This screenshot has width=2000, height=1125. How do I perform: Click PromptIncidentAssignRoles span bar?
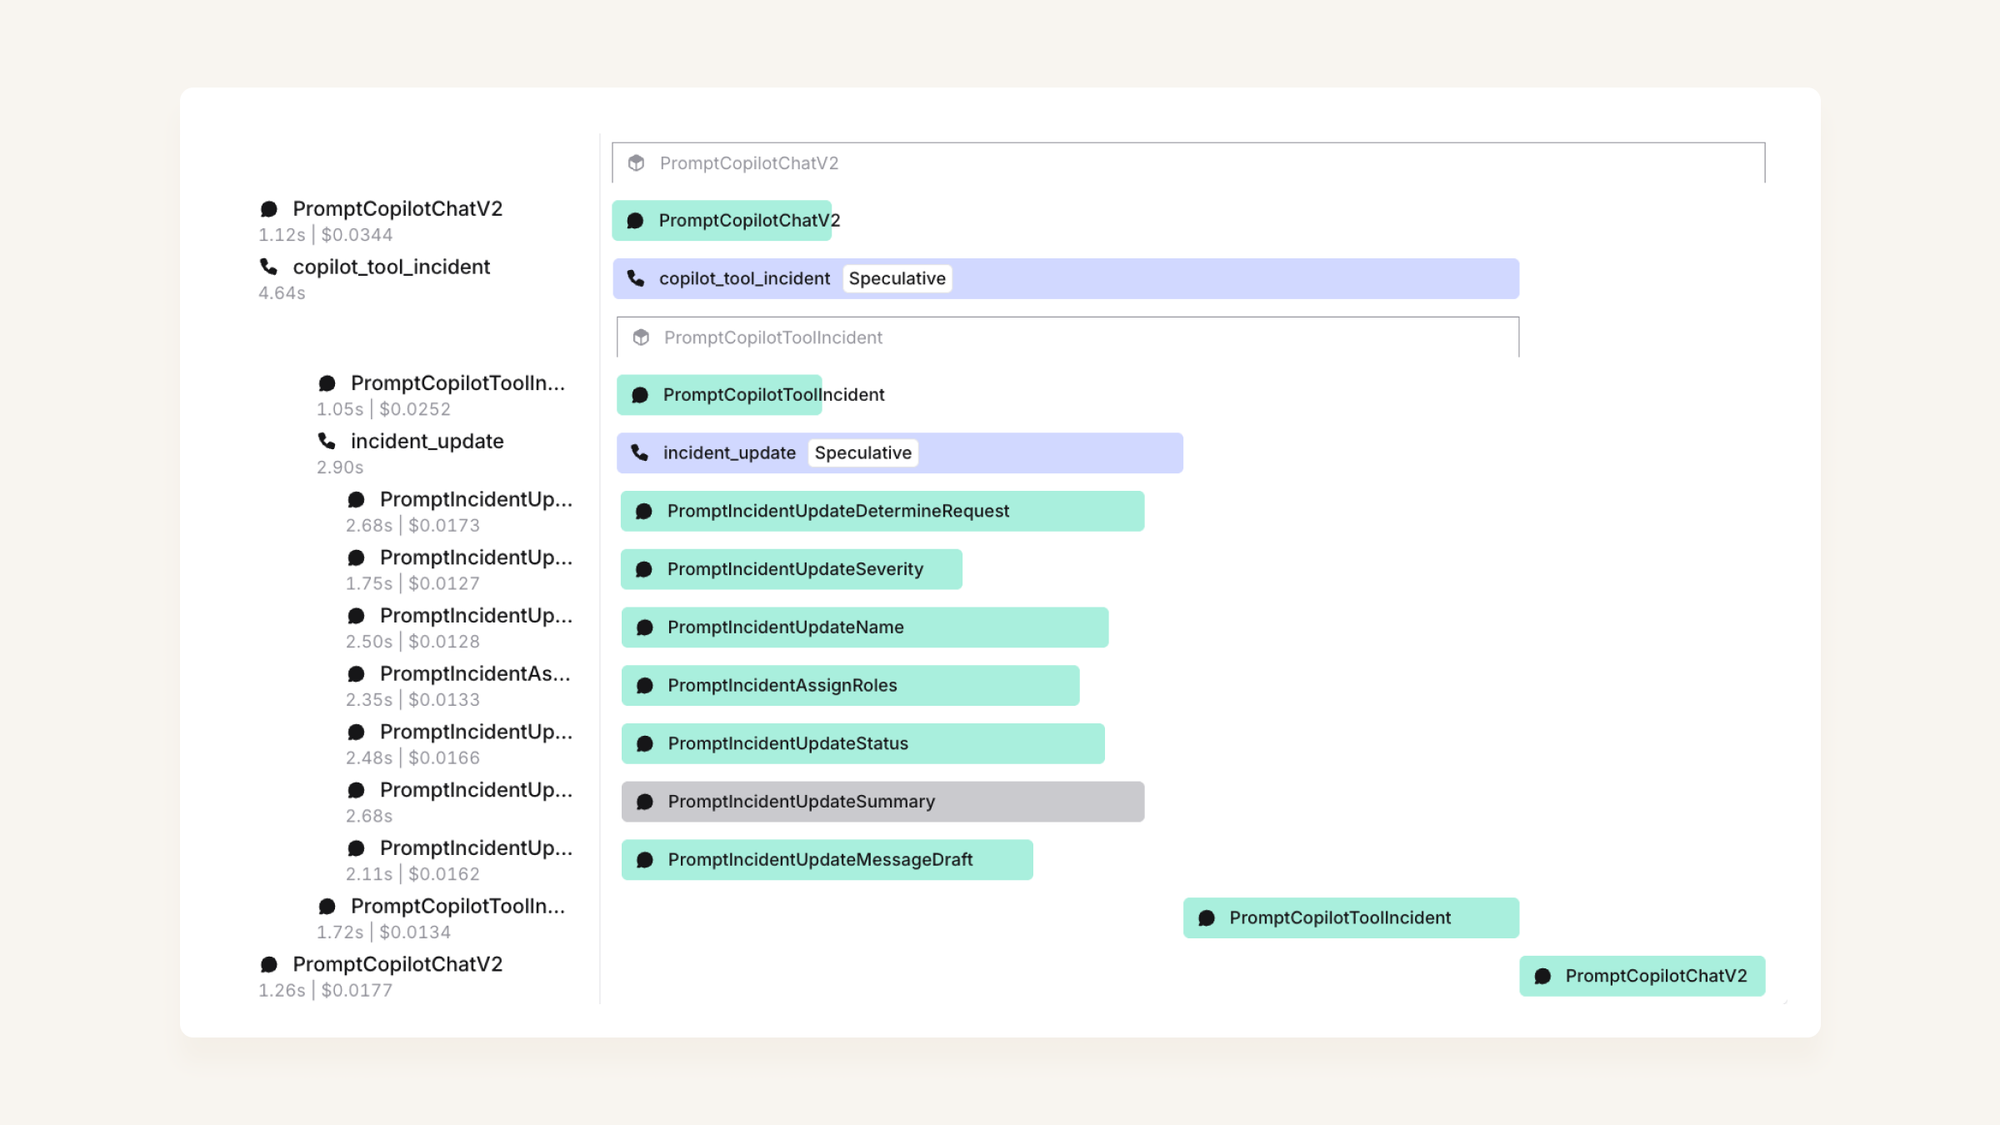850,686
